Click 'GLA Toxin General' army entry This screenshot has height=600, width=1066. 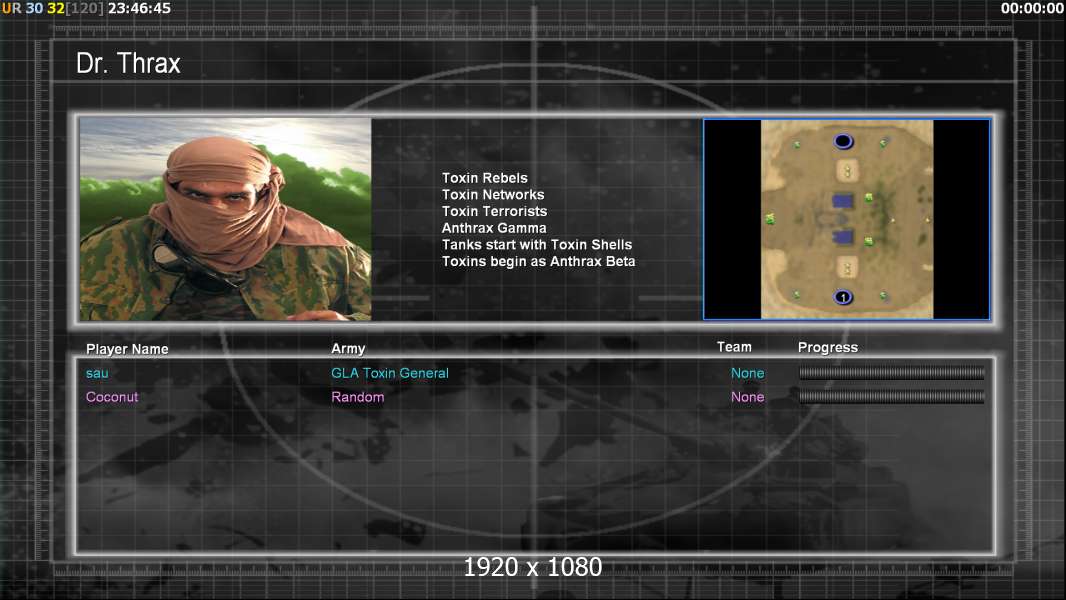[390, 373]
